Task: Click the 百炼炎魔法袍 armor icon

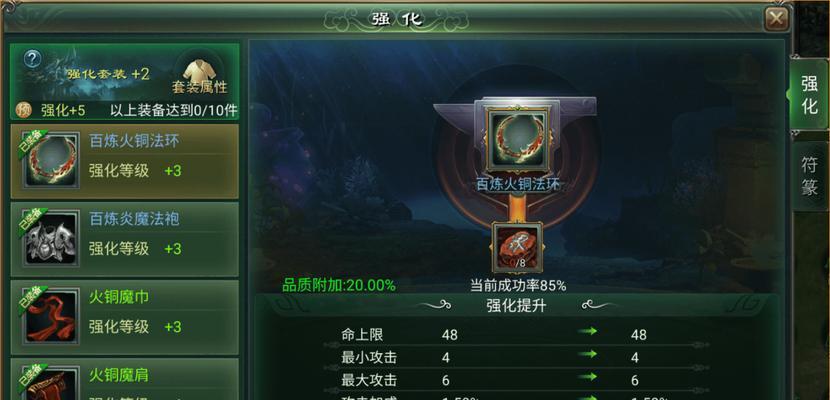Action: click(51, 238)
